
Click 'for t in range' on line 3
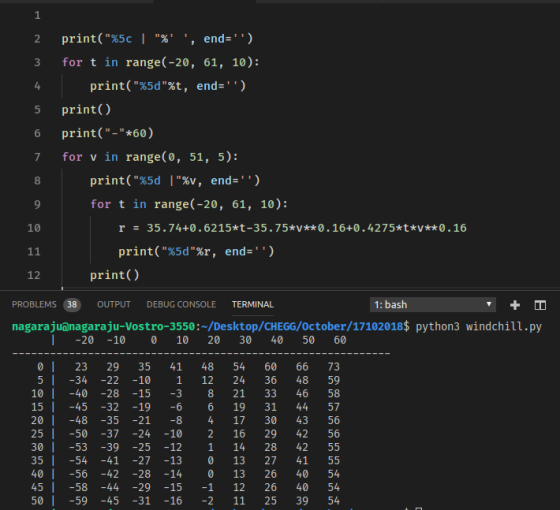click(160, 62)
